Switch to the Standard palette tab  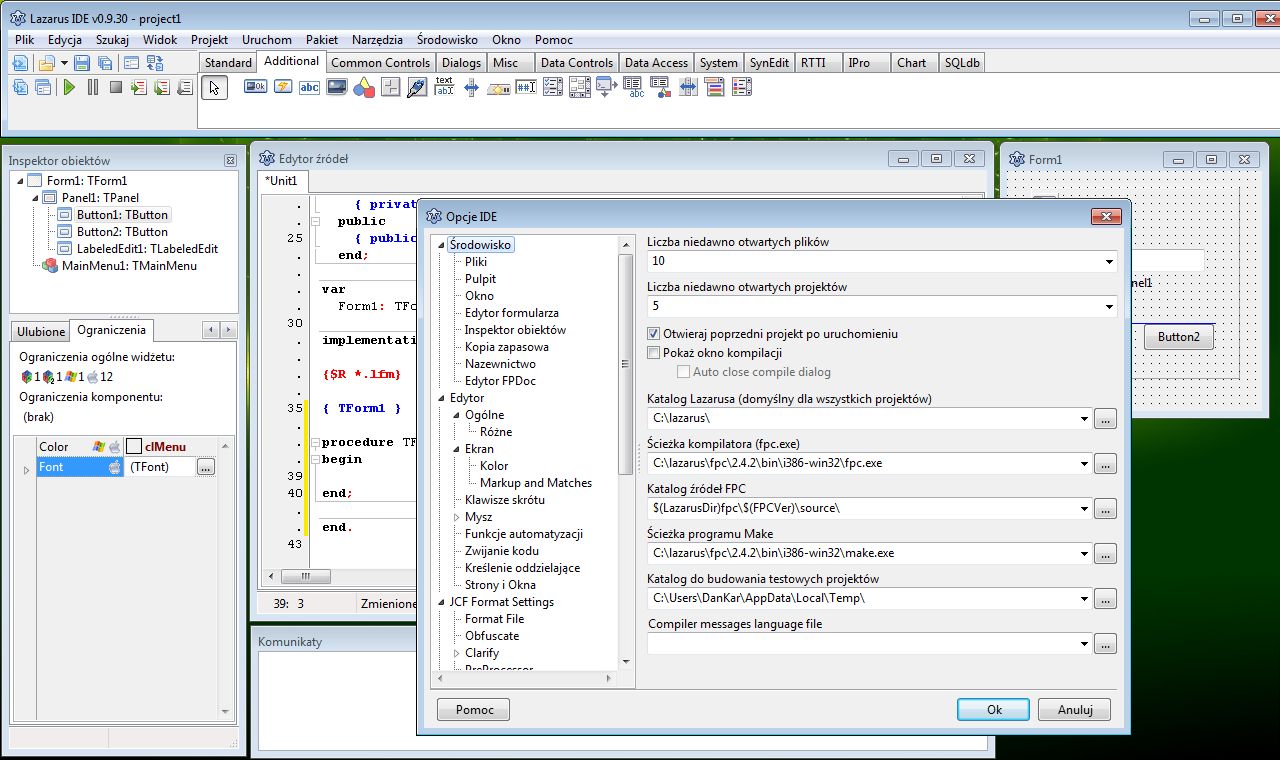tap(229, 63)
